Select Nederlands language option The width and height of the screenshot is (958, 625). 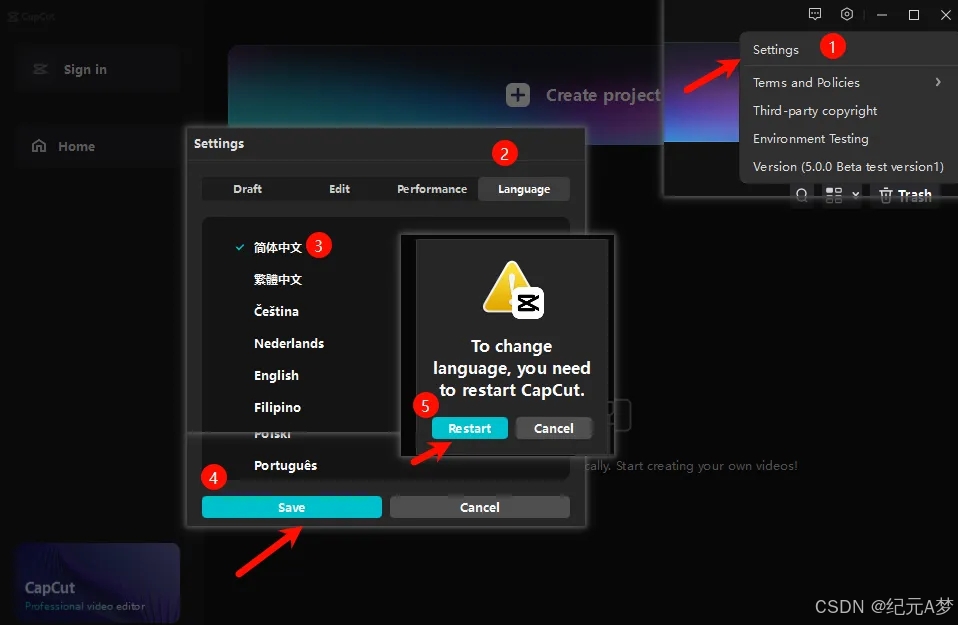(289, 343)
